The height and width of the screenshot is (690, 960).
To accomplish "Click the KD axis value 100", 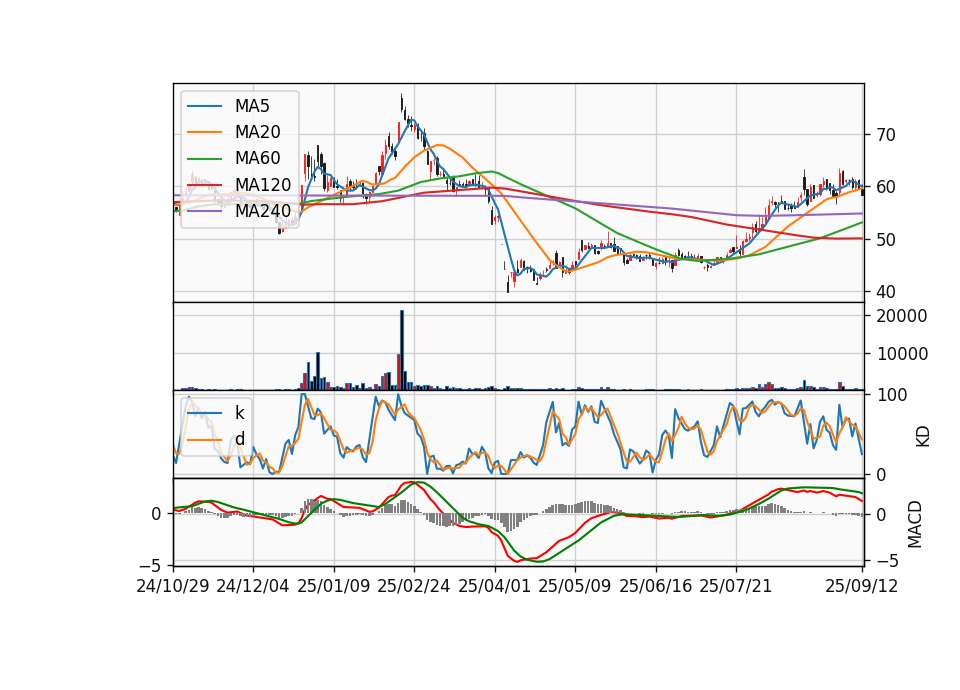I will click(x=891, y=396).
